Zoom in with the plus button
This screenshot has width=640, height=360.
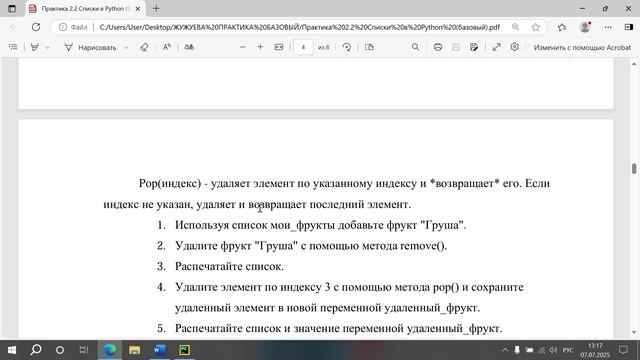coord(260,47)
